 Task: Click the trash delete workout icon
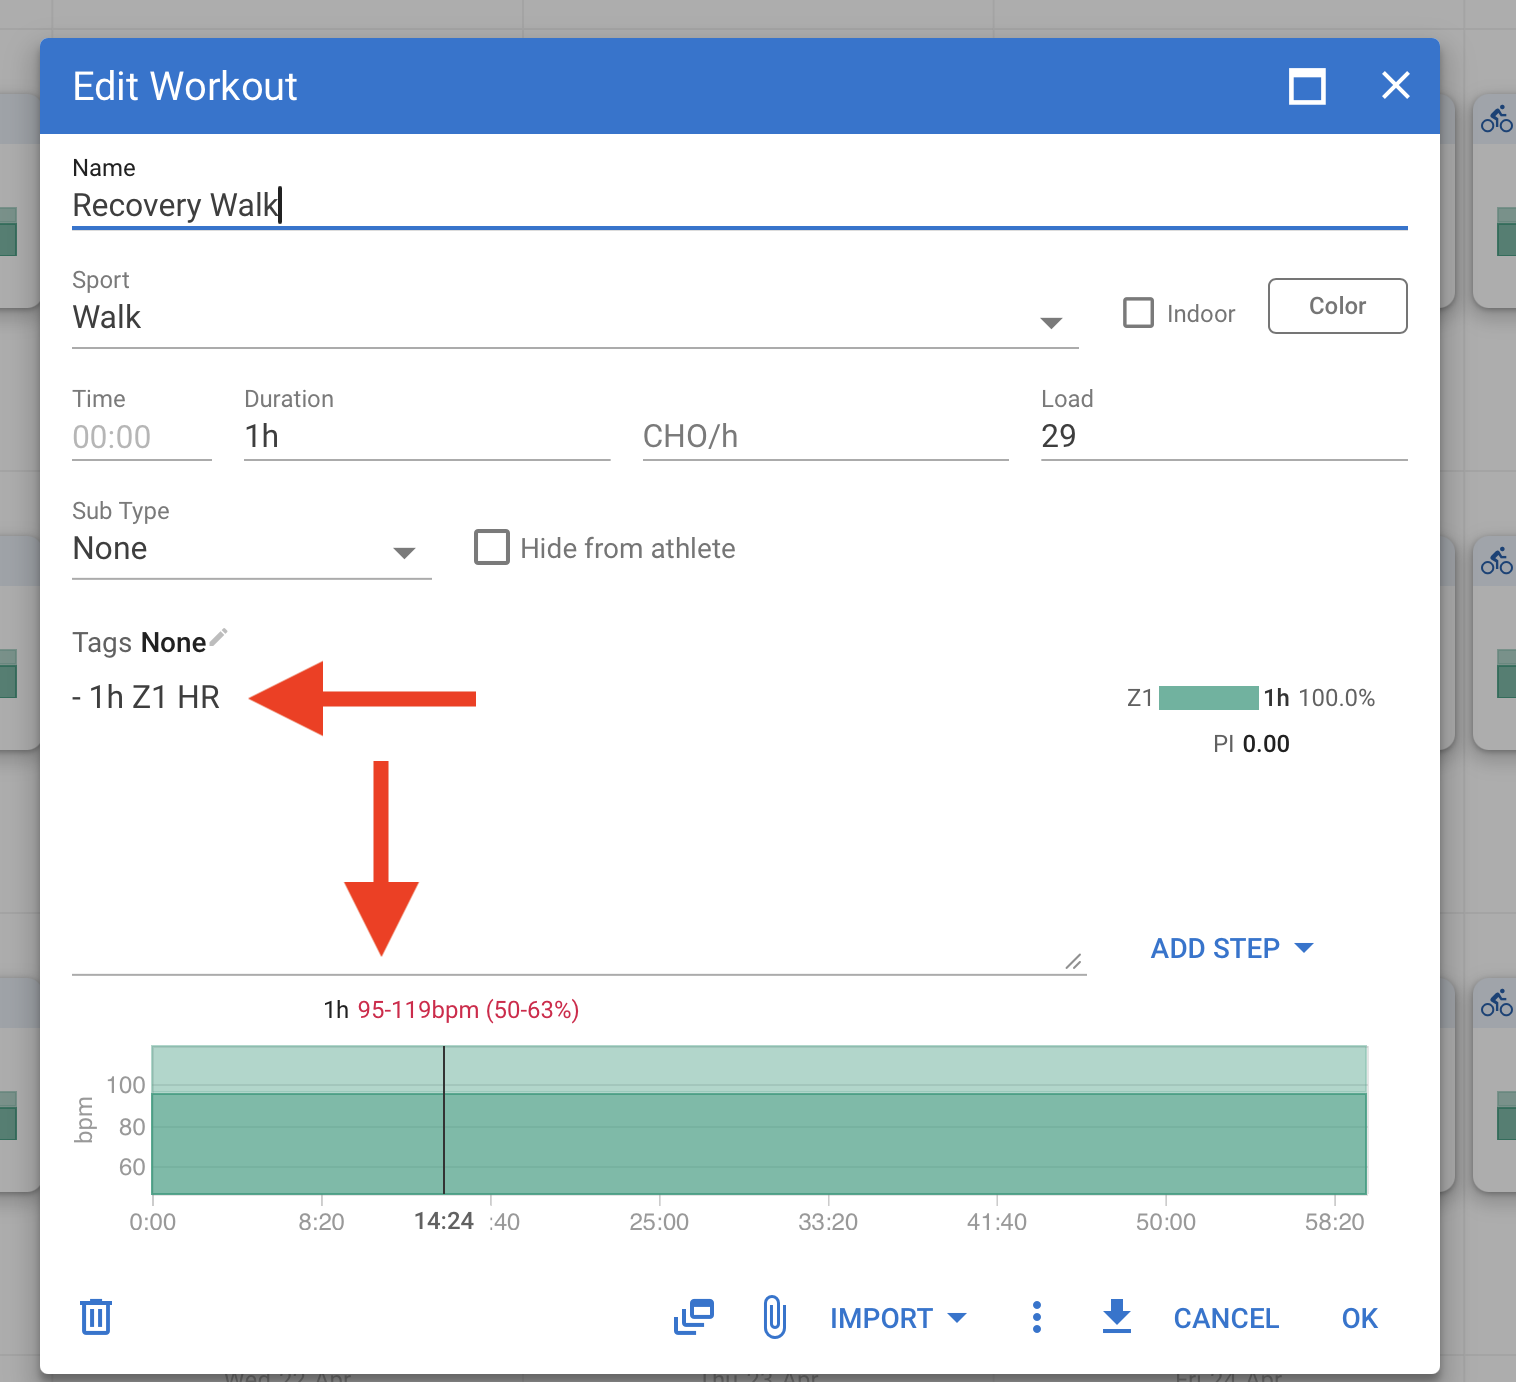tap(96, 1317)
